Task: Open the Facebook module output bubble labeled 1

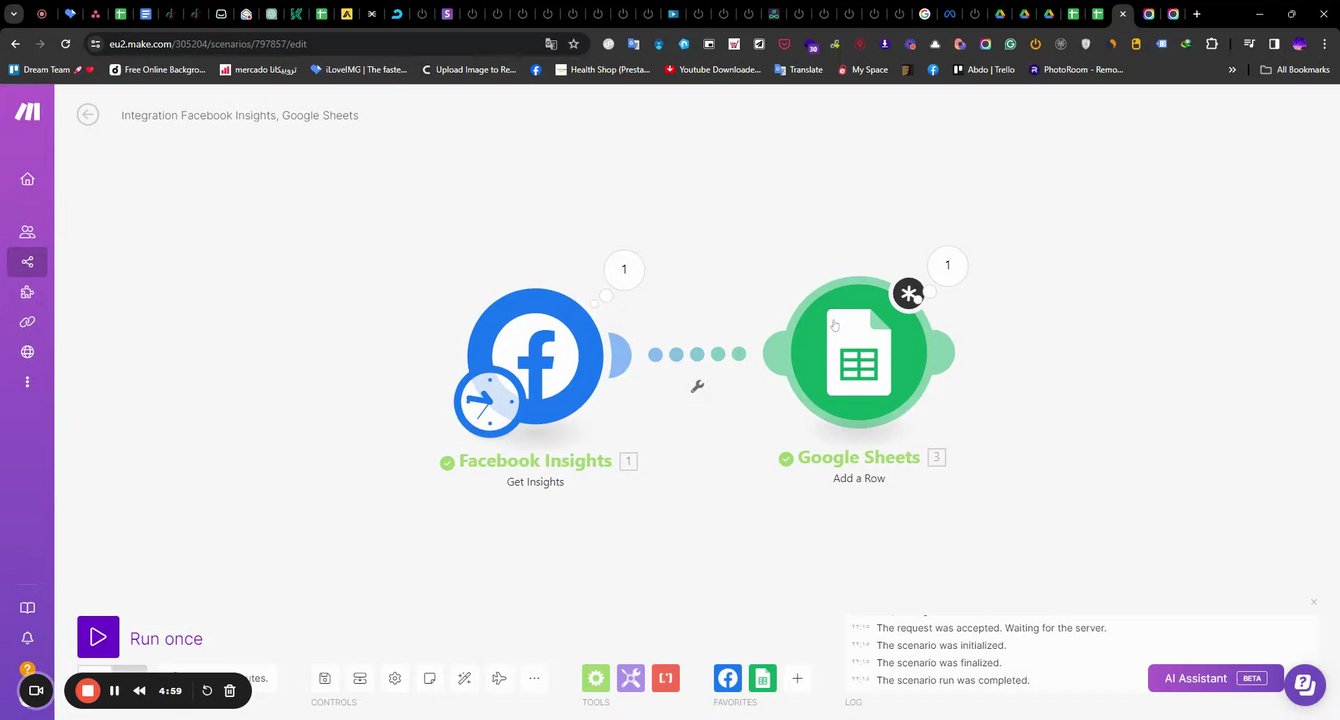Action: pos(624,269)
